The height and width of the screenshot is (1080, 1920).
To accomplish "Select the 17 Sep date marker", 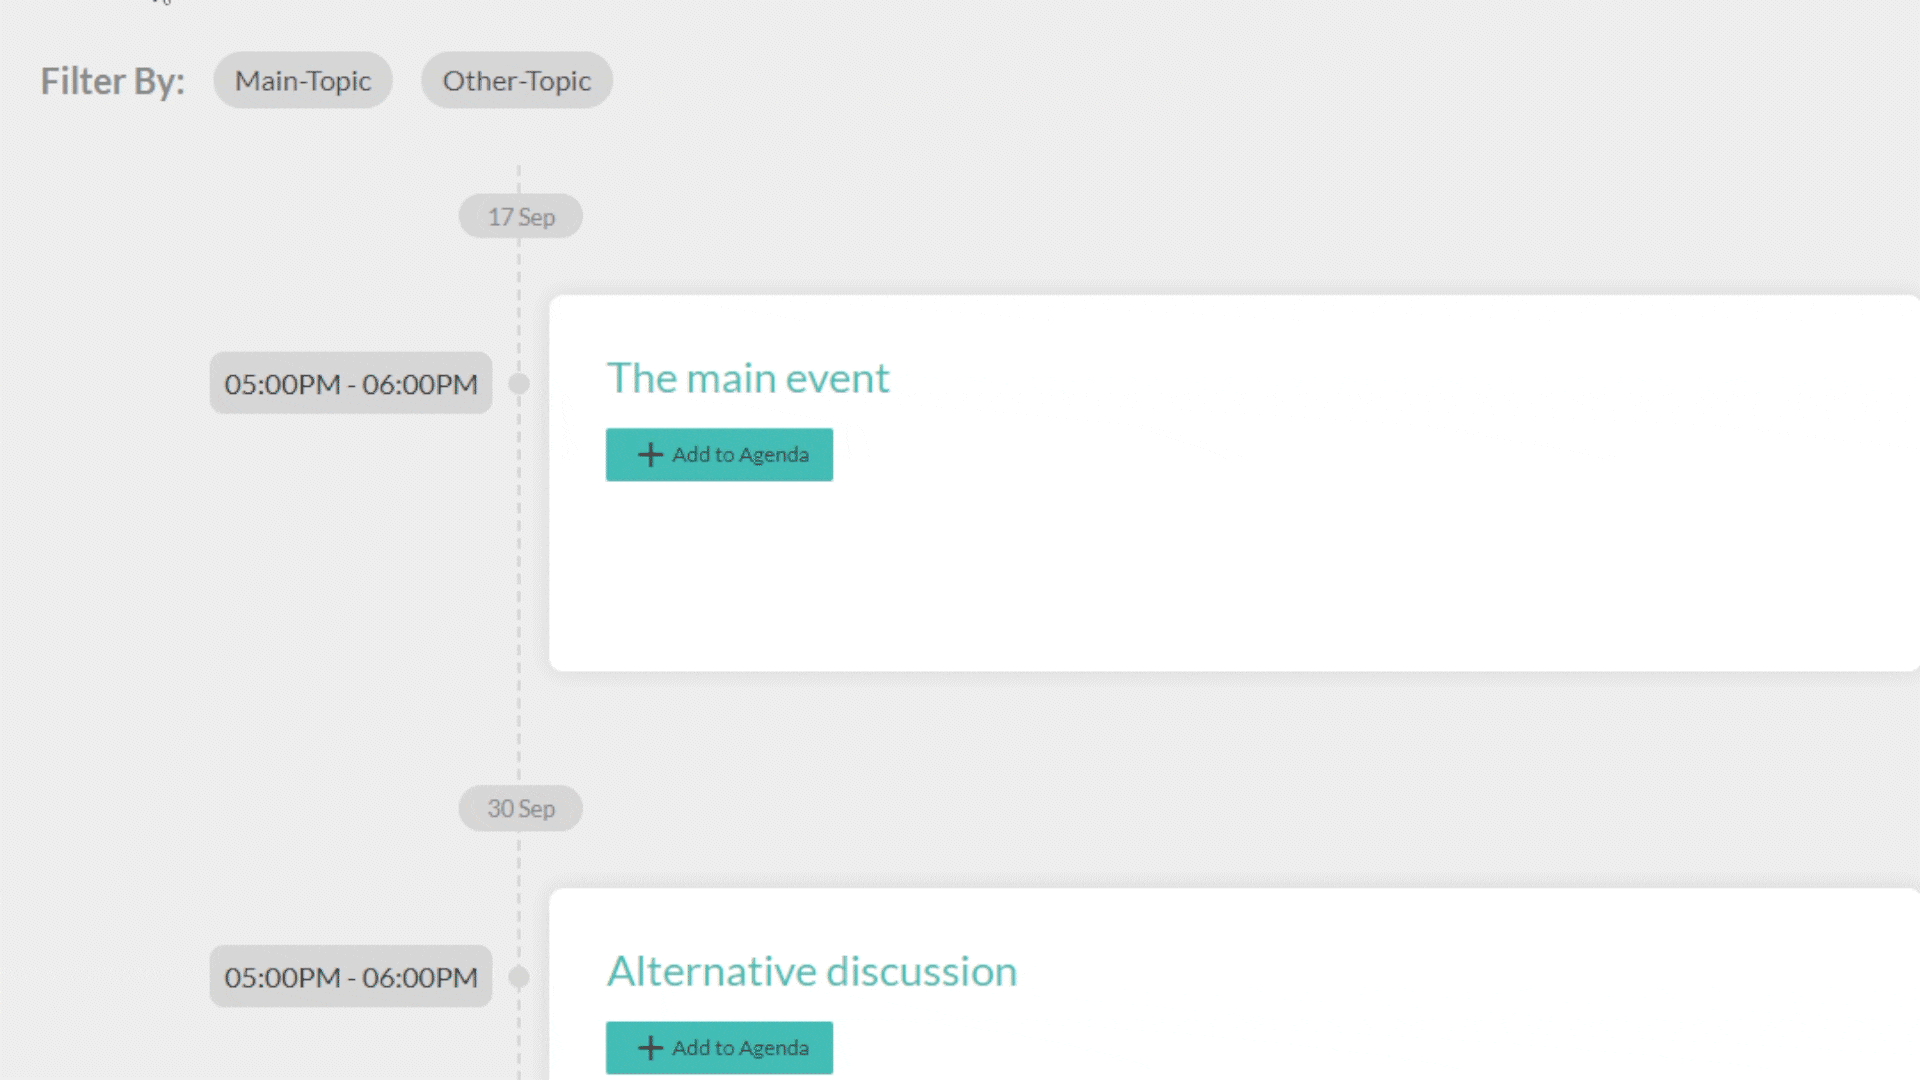I will click(x=520, y=216).
